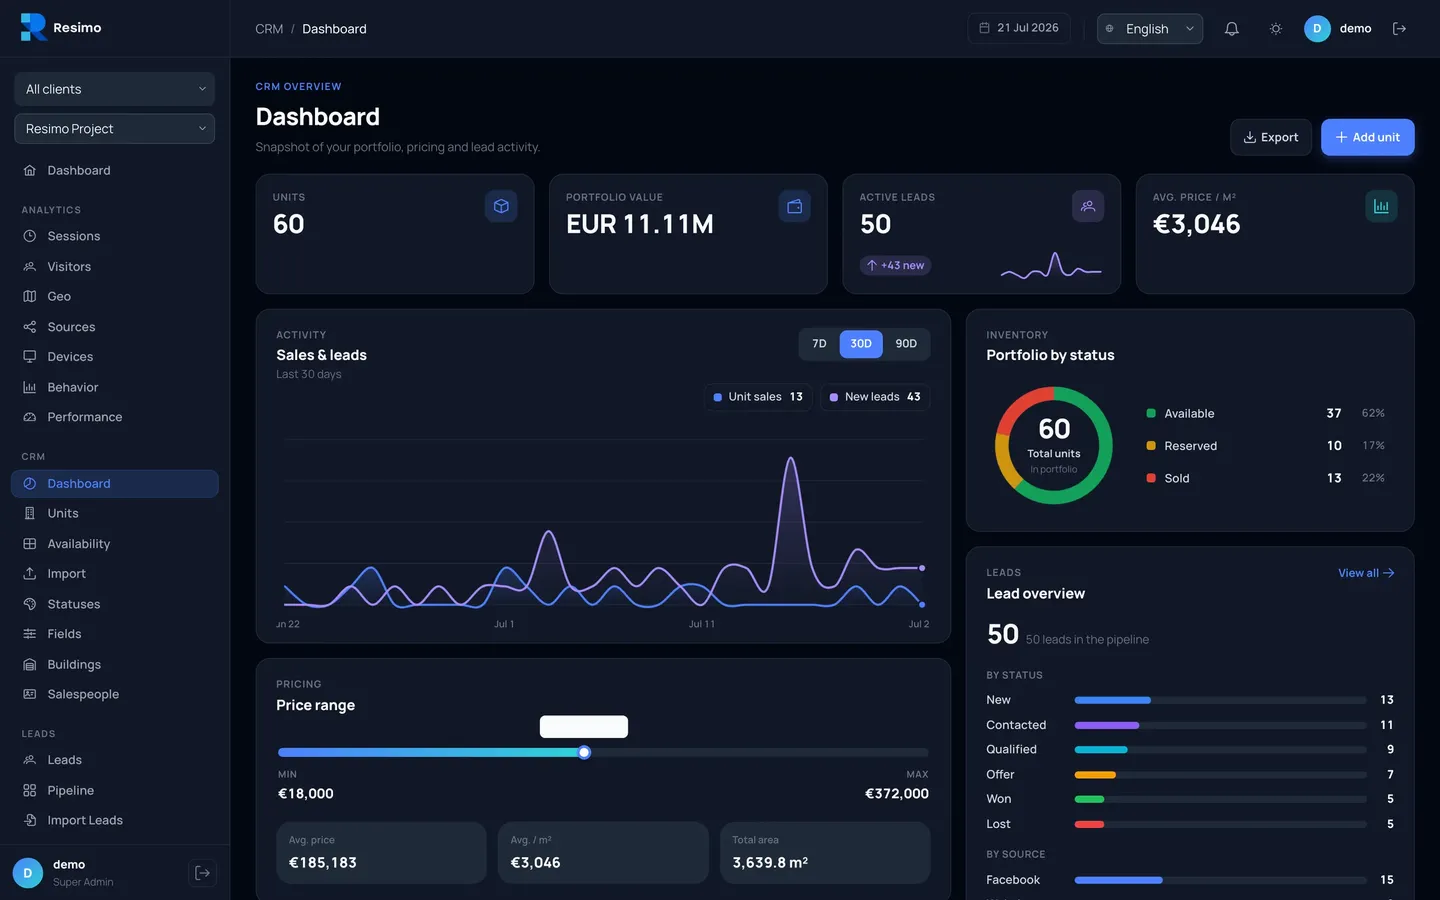The image size is (1440, 900).
Task: Click the Resimo logo
Action: [x=61, y=28]
